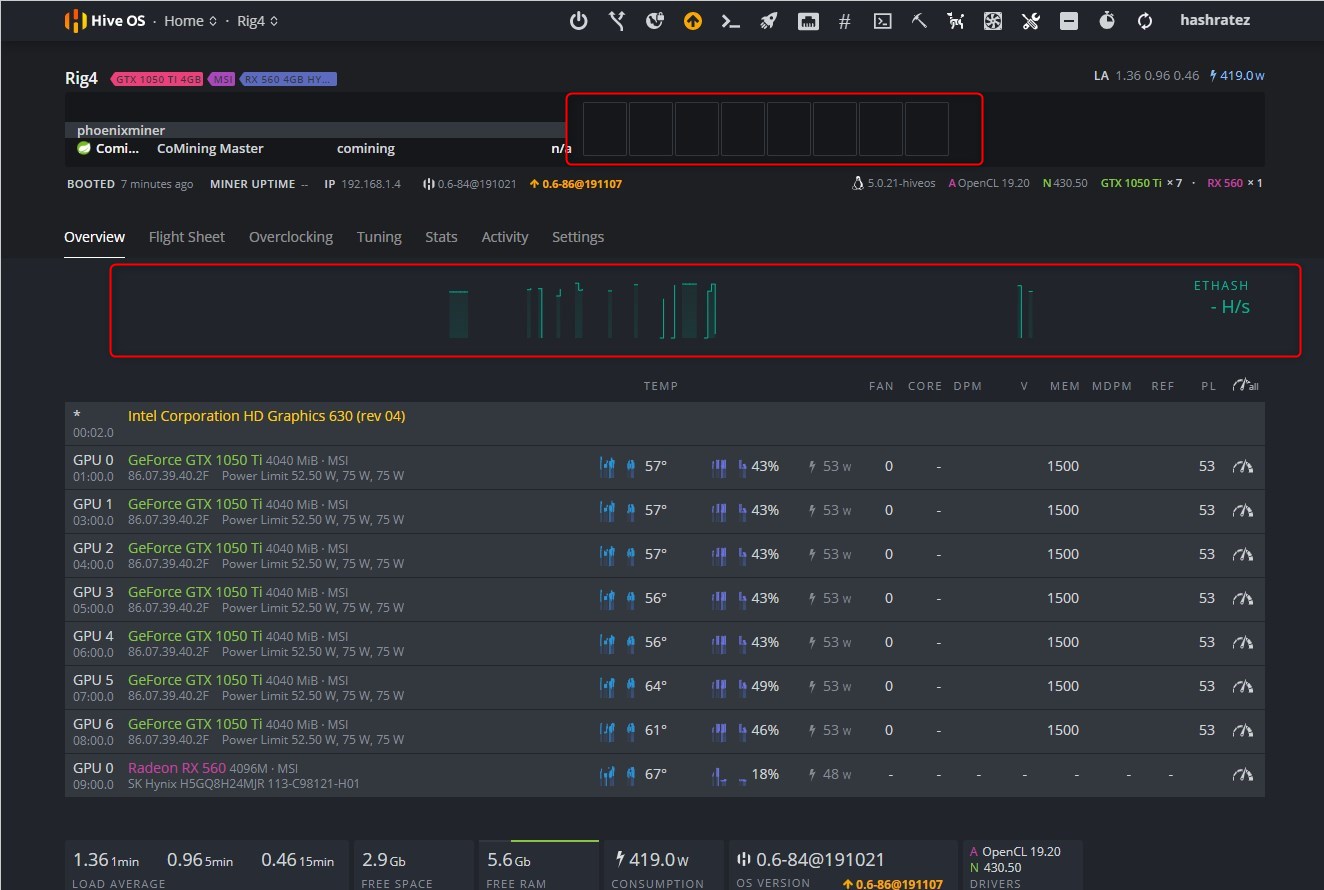Click the 5.6 Gb free RAM card

pyautogui.click(x=538, y=865)
